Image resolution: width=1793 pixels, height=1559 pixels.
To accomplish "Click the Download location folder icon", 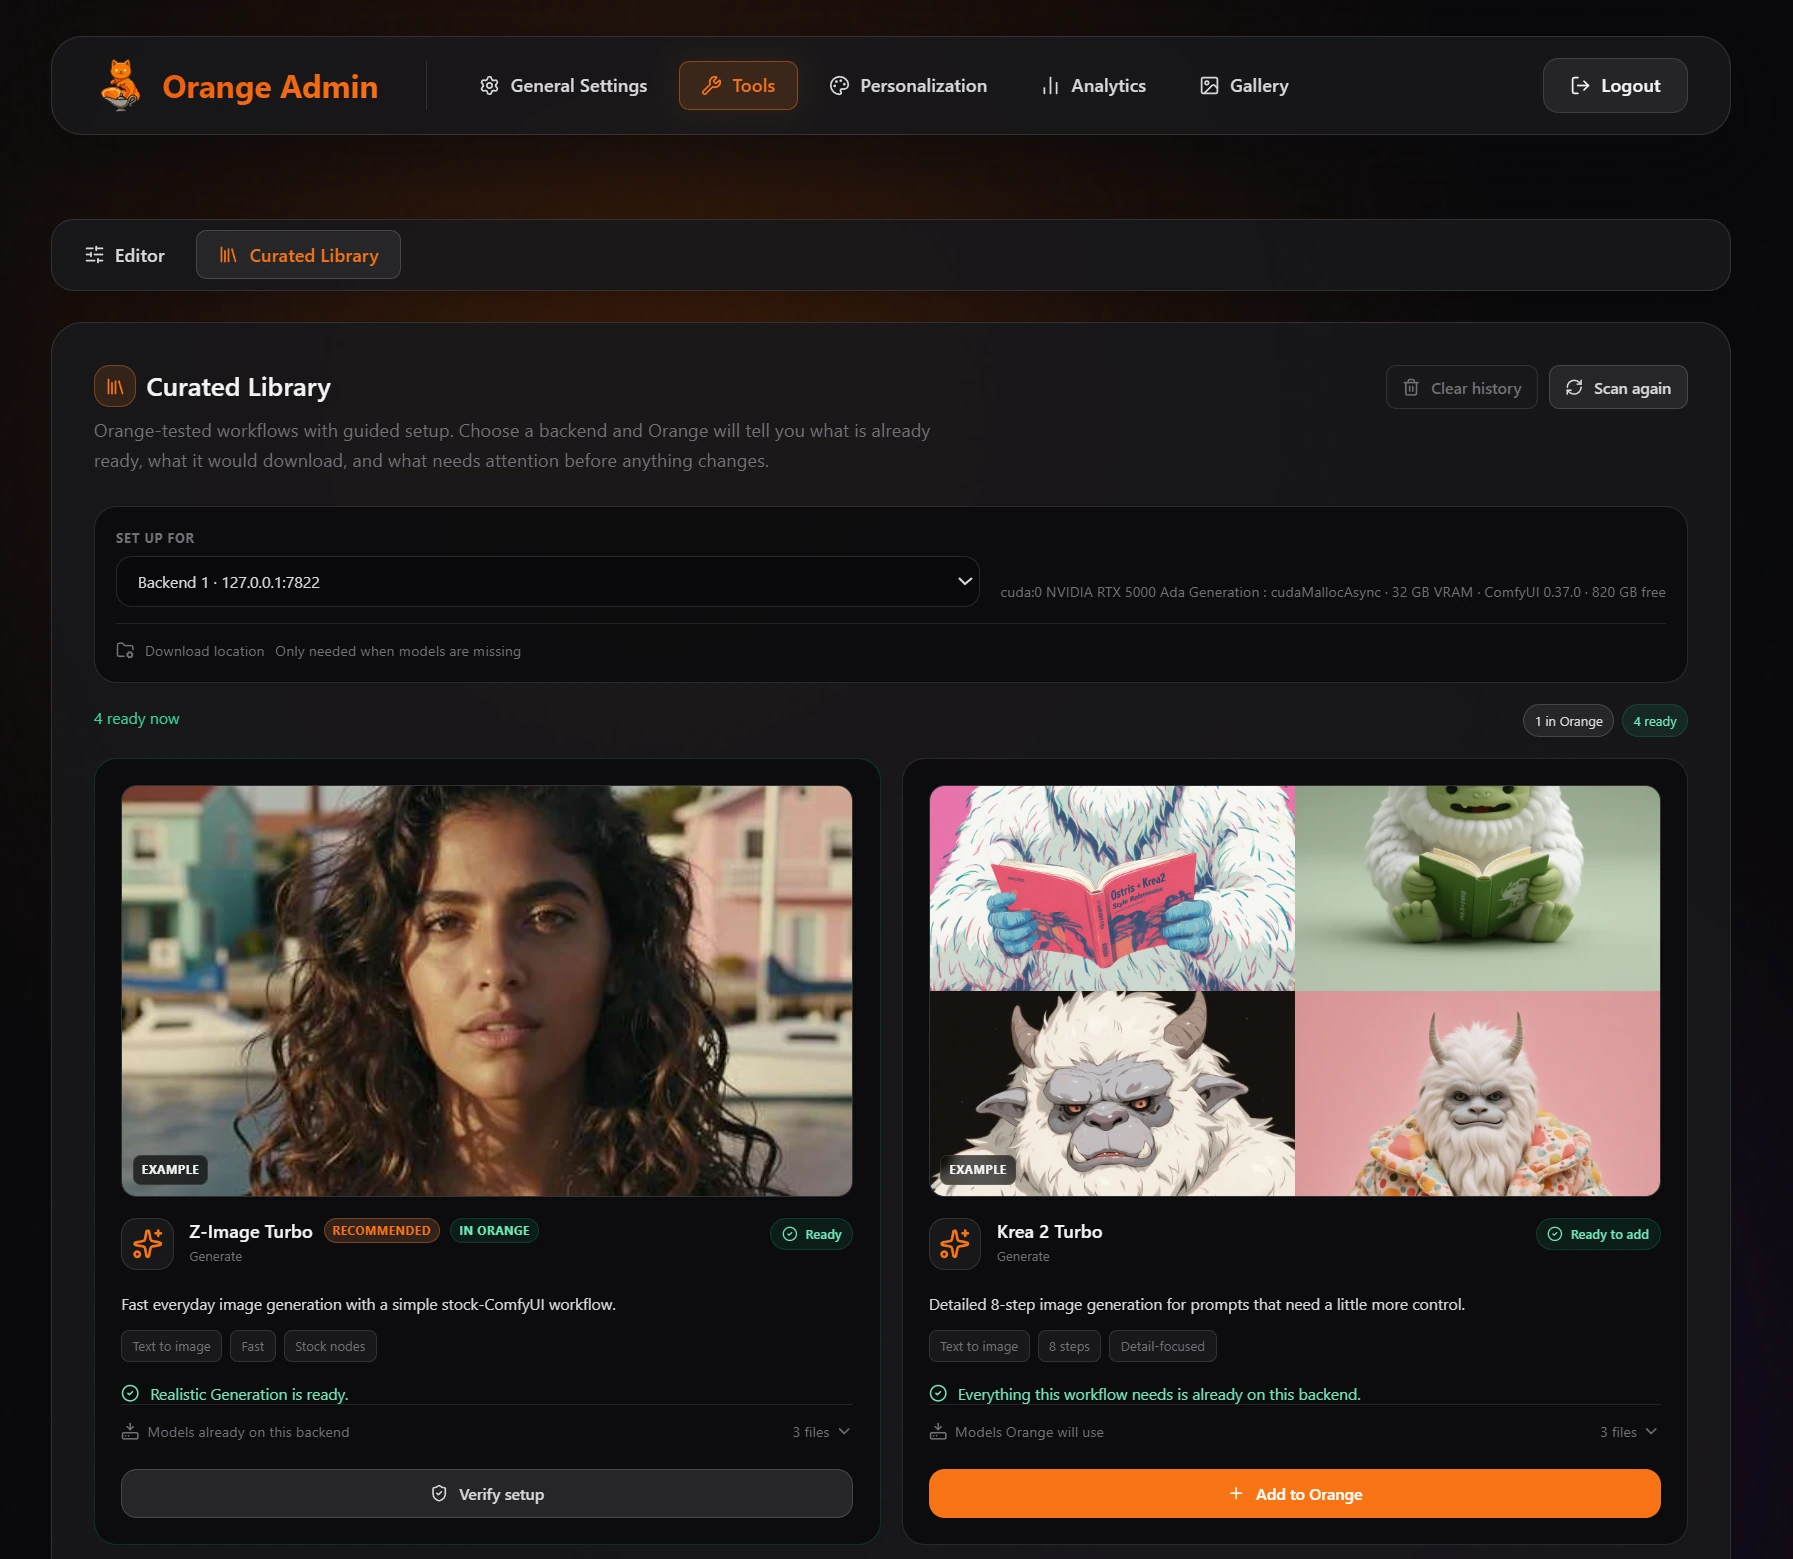I will [x=125, y=650].
